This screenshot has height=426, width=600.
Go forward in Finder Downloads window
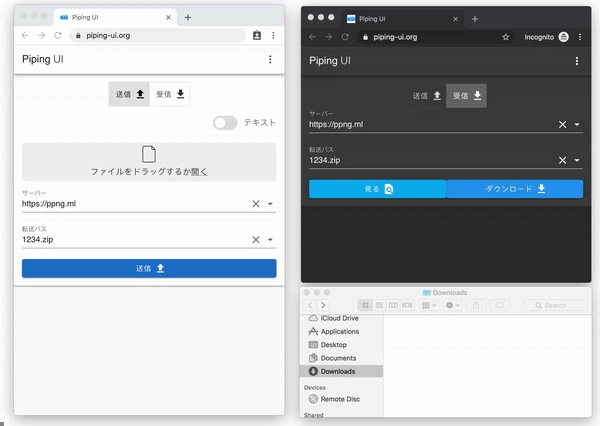(323, 305)
